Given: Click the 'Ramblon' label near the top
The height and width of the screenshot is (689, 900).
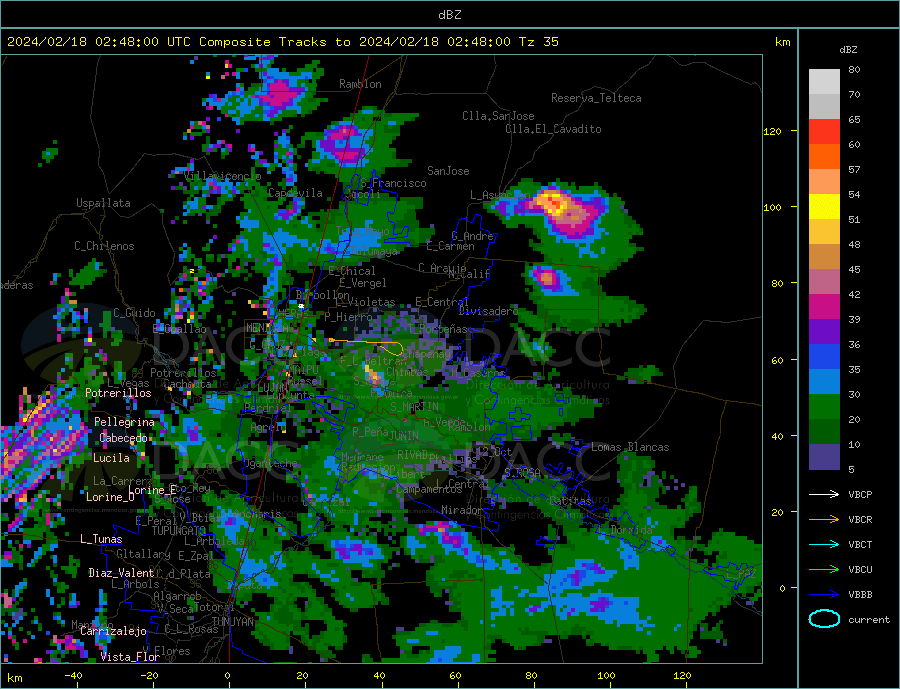Looking at the screenshot, I should point(360,84).
